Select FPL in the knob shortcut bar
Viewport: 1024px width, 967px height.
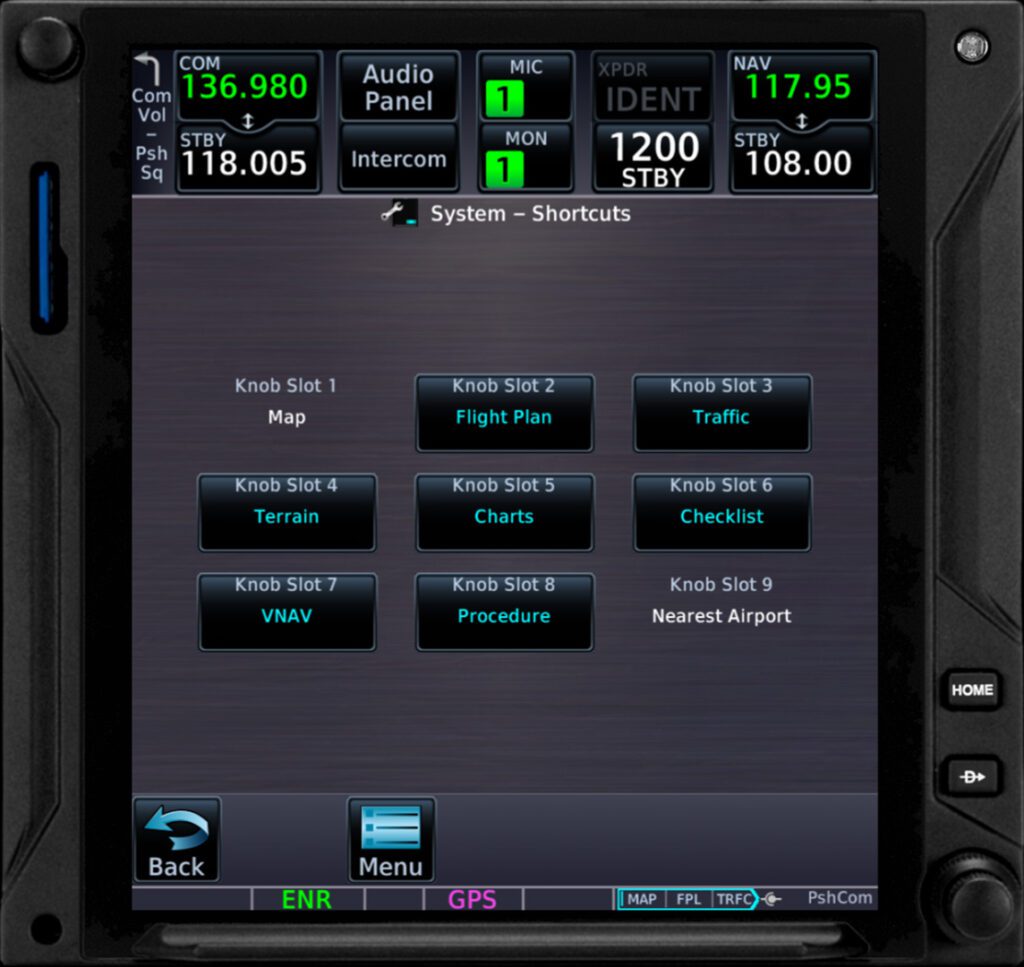click(x=688, y=899)
